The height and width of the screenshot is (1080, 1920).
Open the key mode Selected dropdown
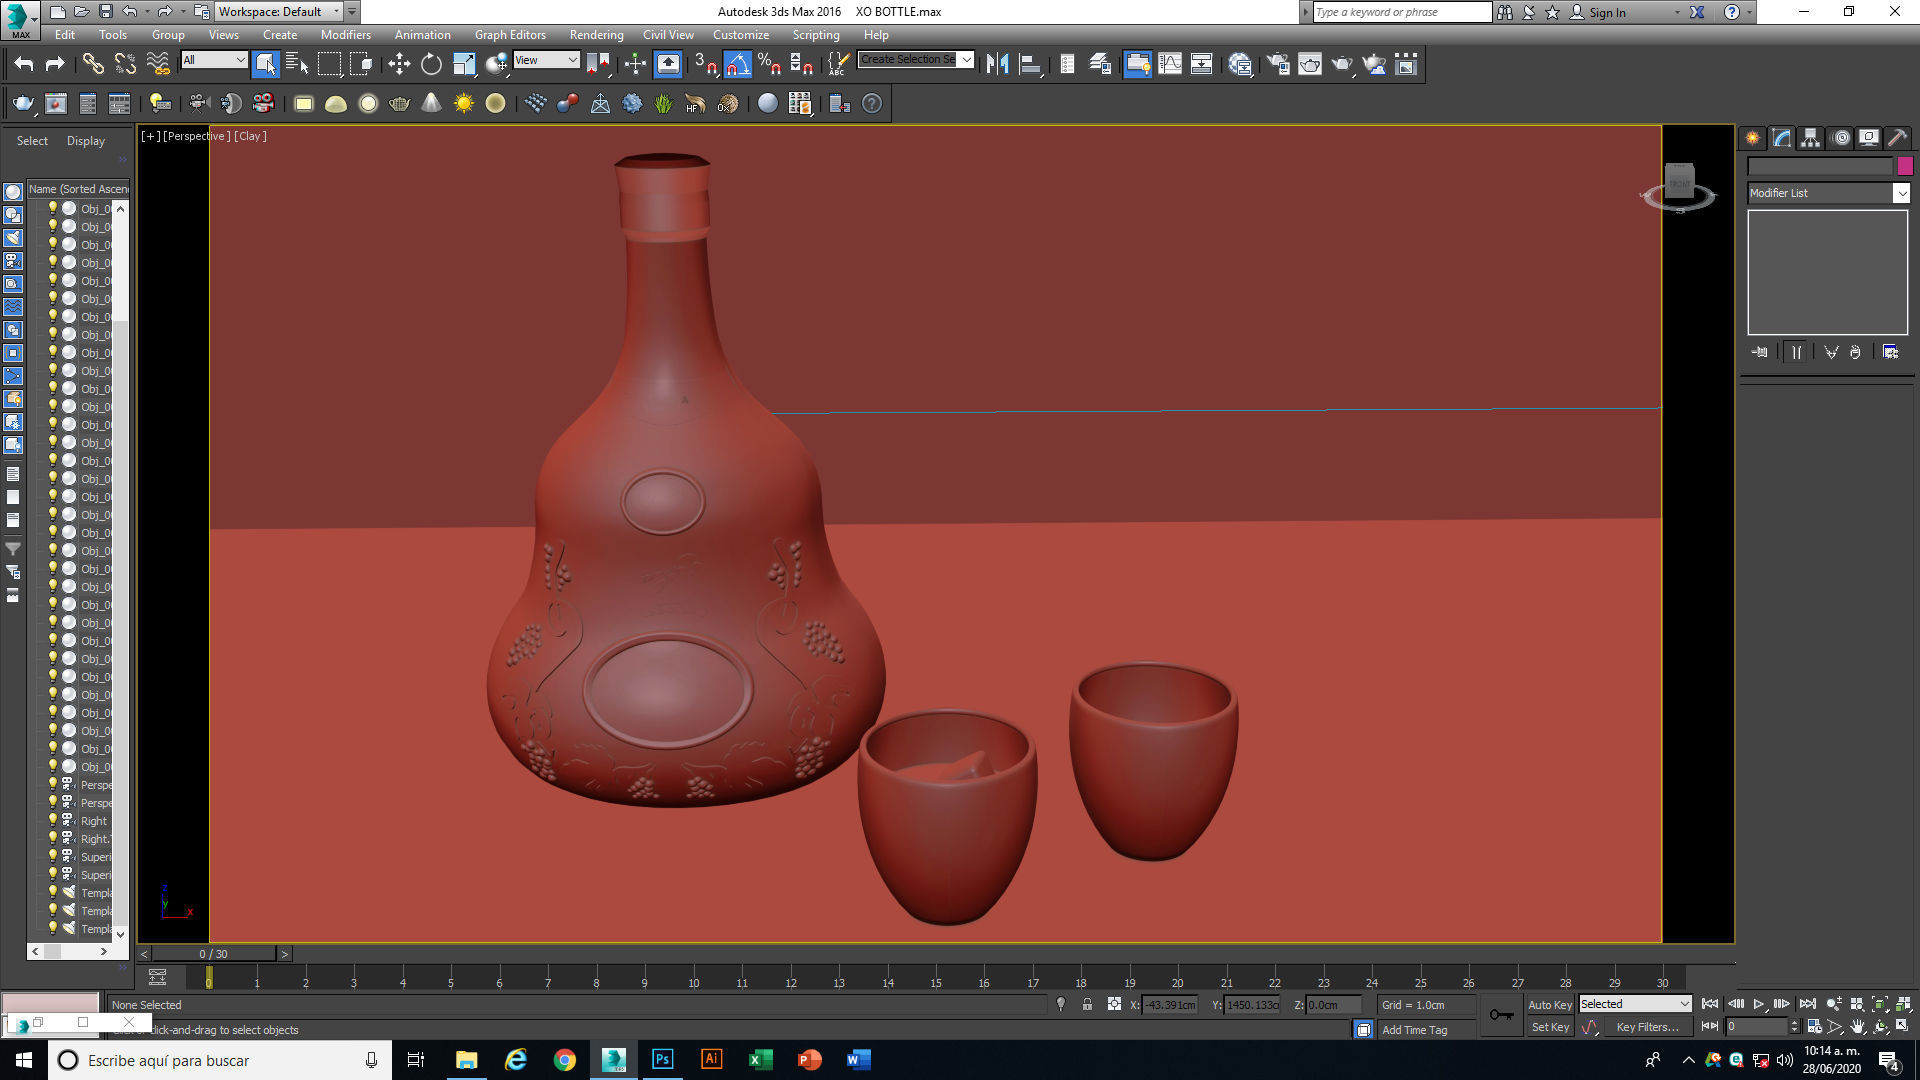1635,1004
